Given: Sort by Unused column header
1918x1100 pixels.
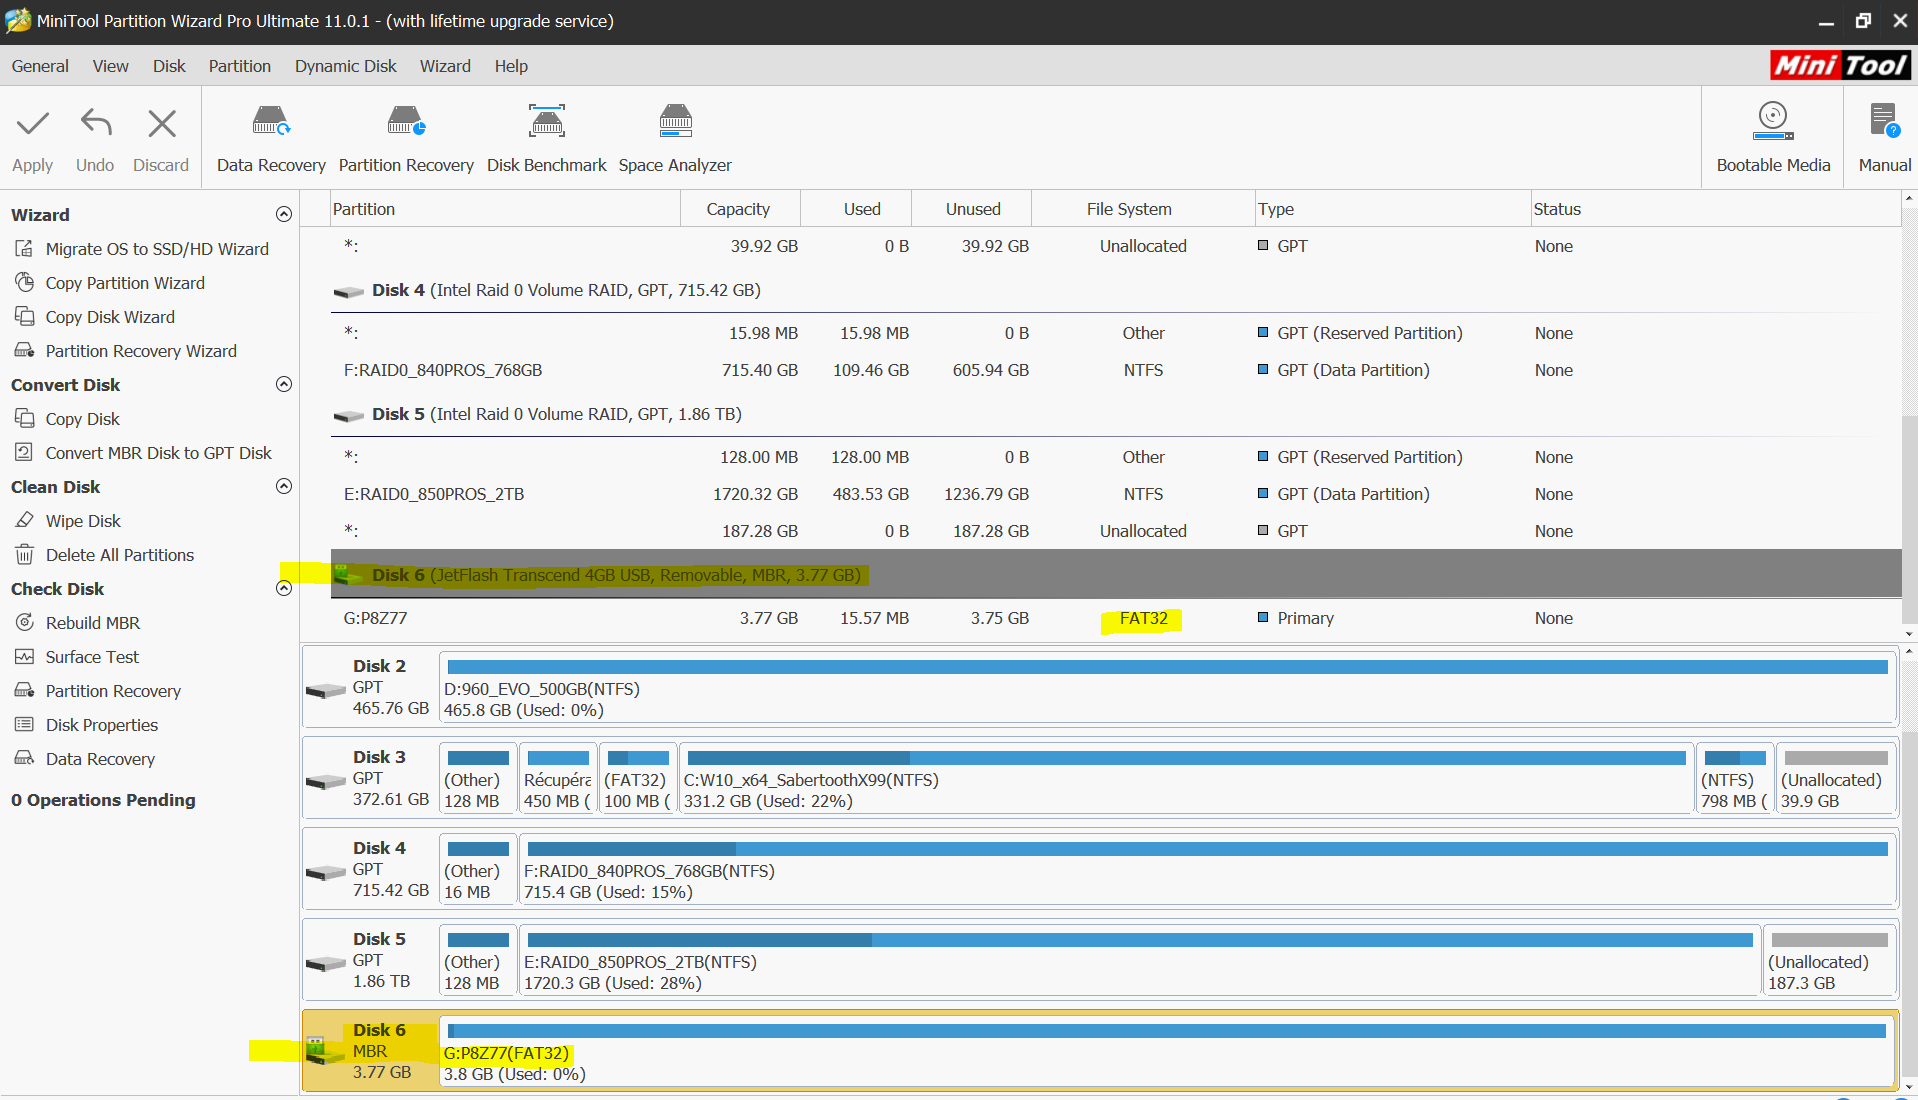Looking at the screenshot, I should pos(973,209).
